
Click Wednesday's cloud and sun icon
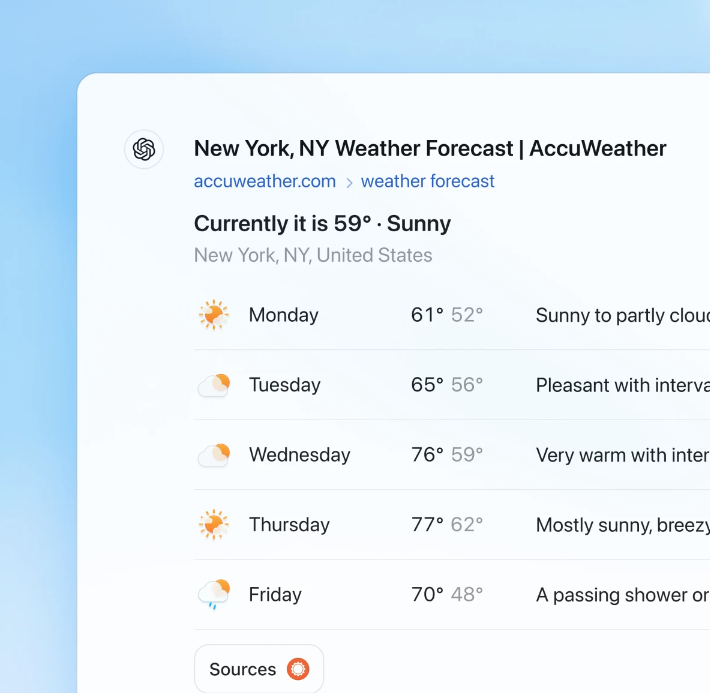(214, 455)
